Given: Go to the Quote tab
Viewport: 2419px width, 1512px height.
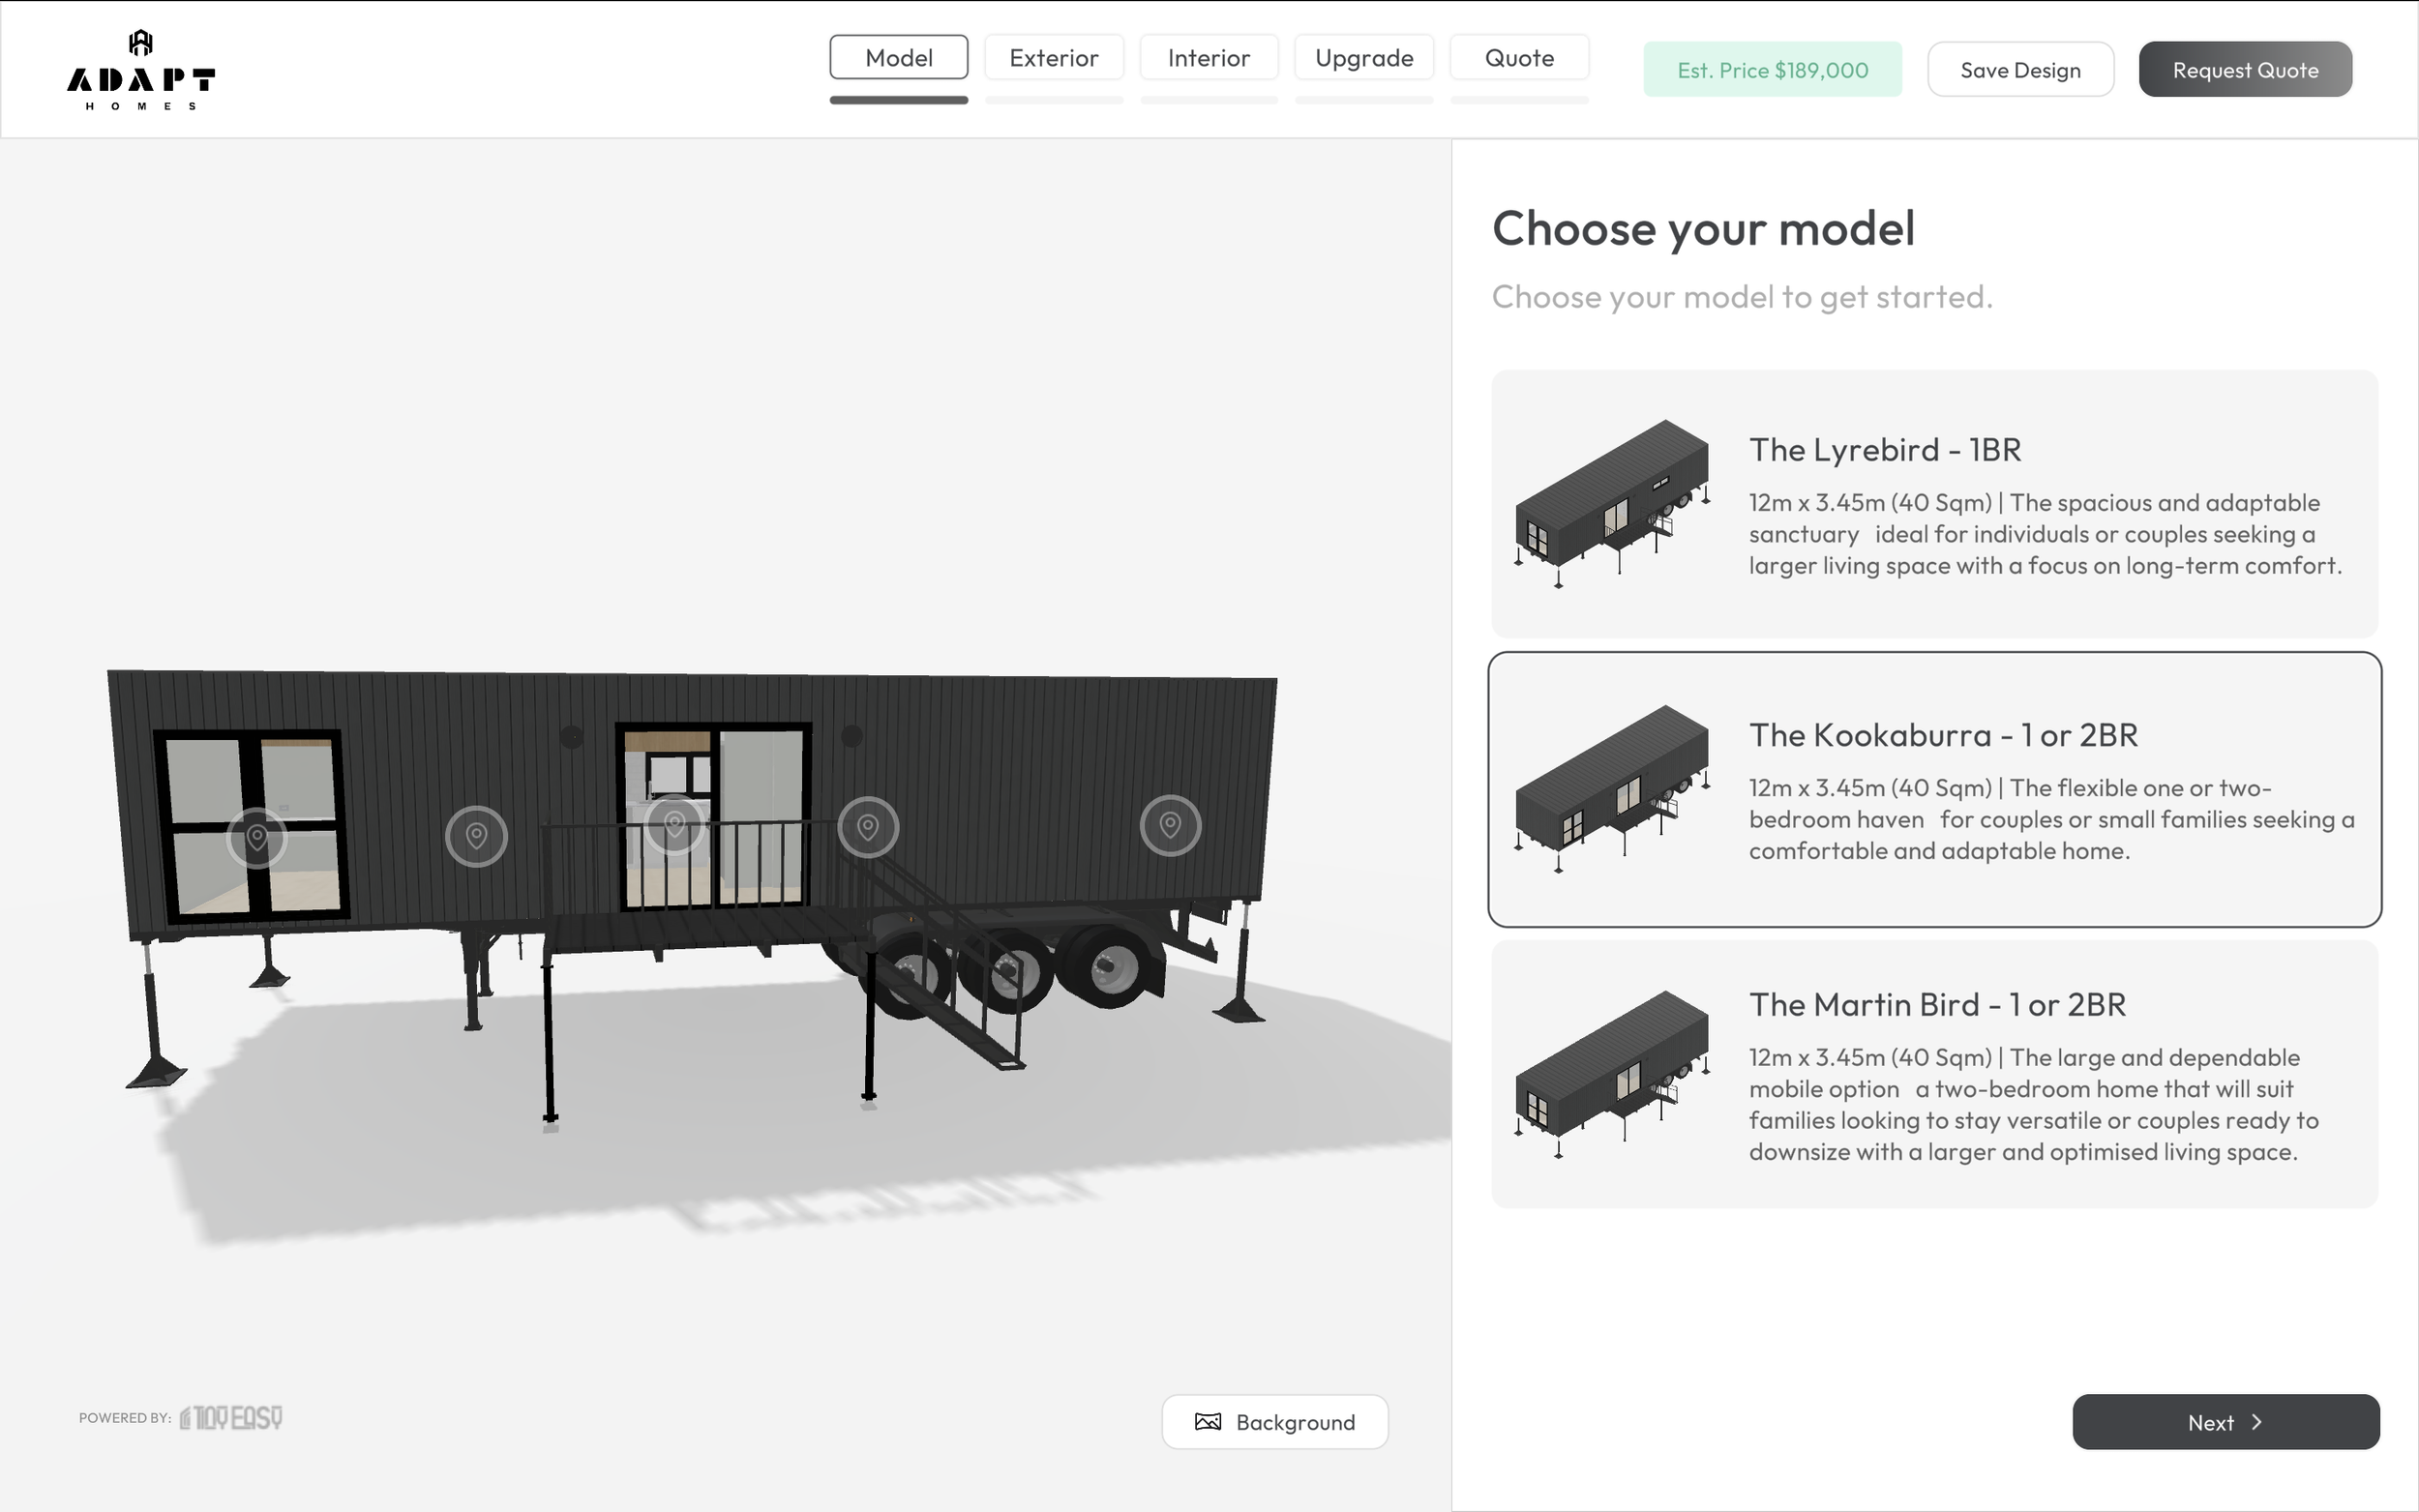Looking at the screenshot, I should click(1519, 58).
